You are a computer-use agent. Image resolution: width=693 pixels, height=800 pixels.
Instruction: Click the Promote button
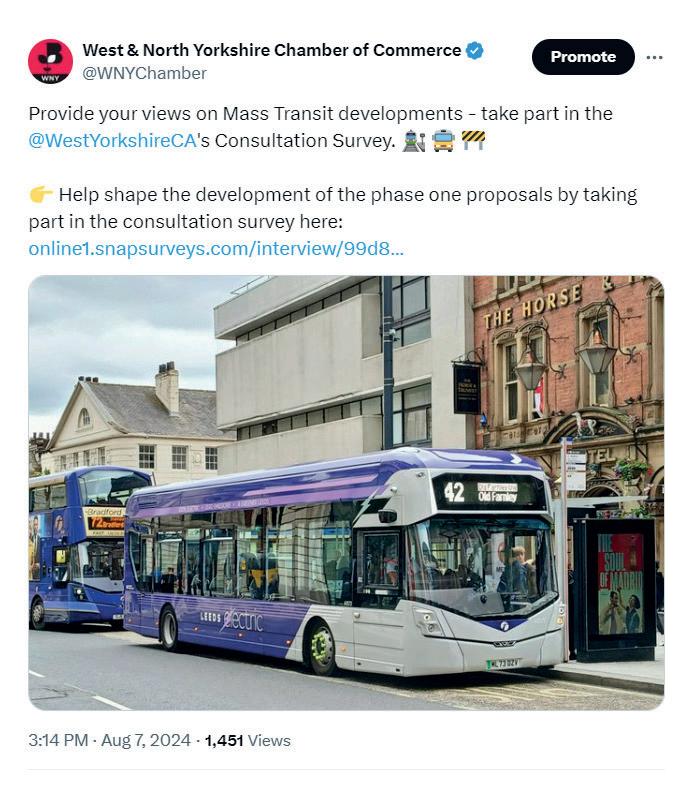pyautogui.click(x=583, y=57)
